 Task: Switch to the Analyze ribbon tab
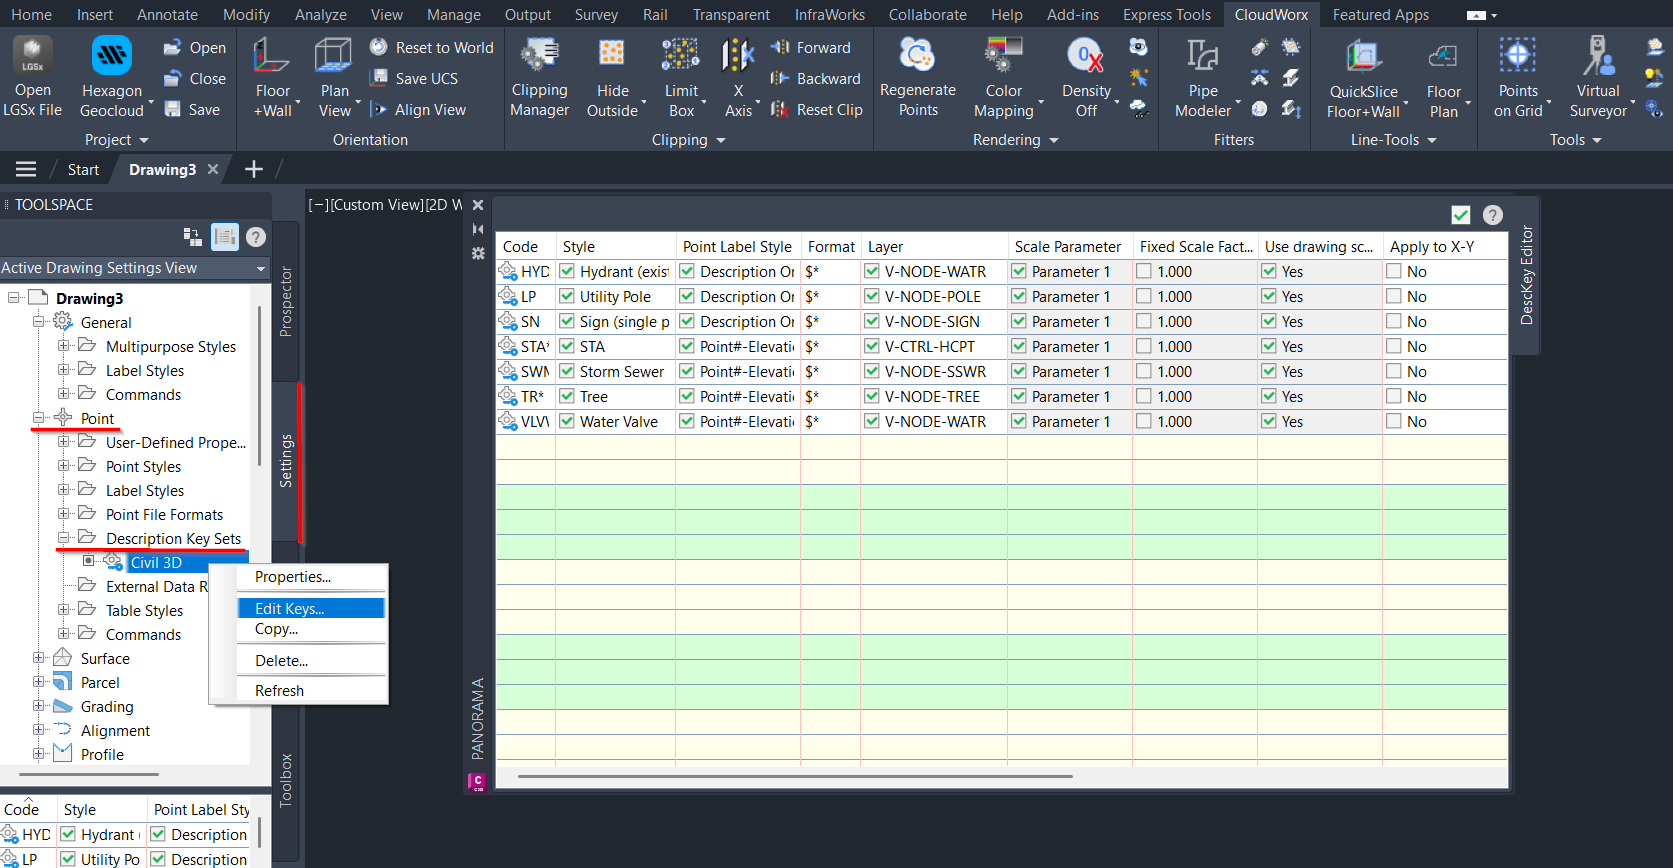click(321, 15)
